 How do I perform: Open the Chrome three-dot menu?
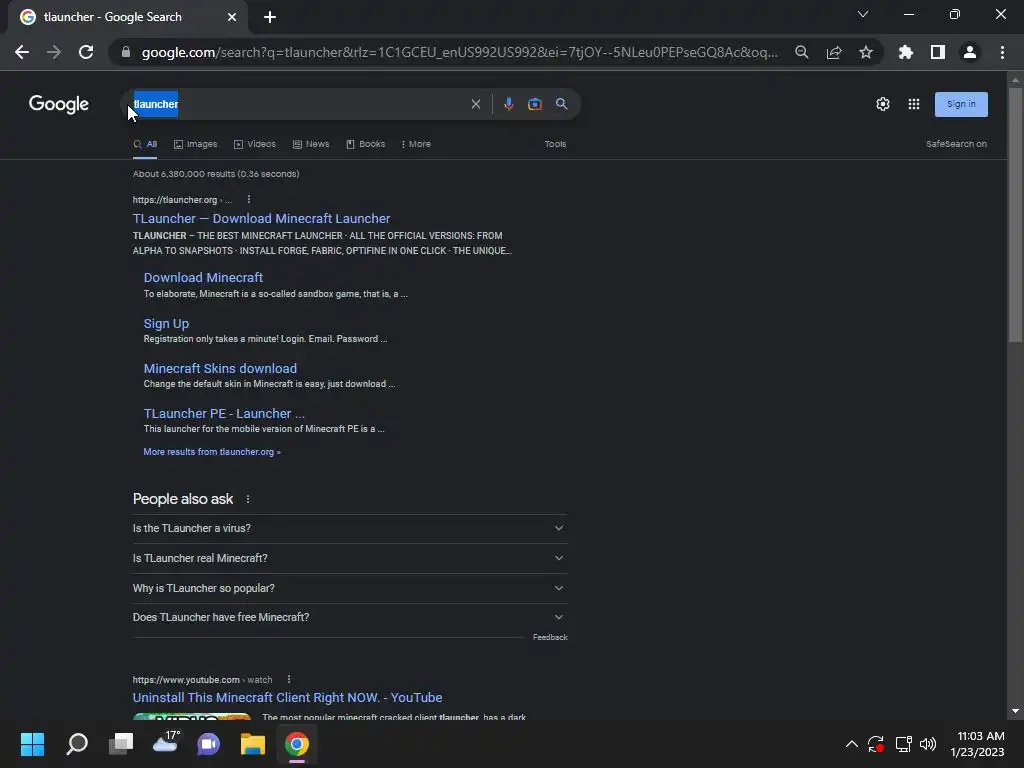coord(1002,52)
